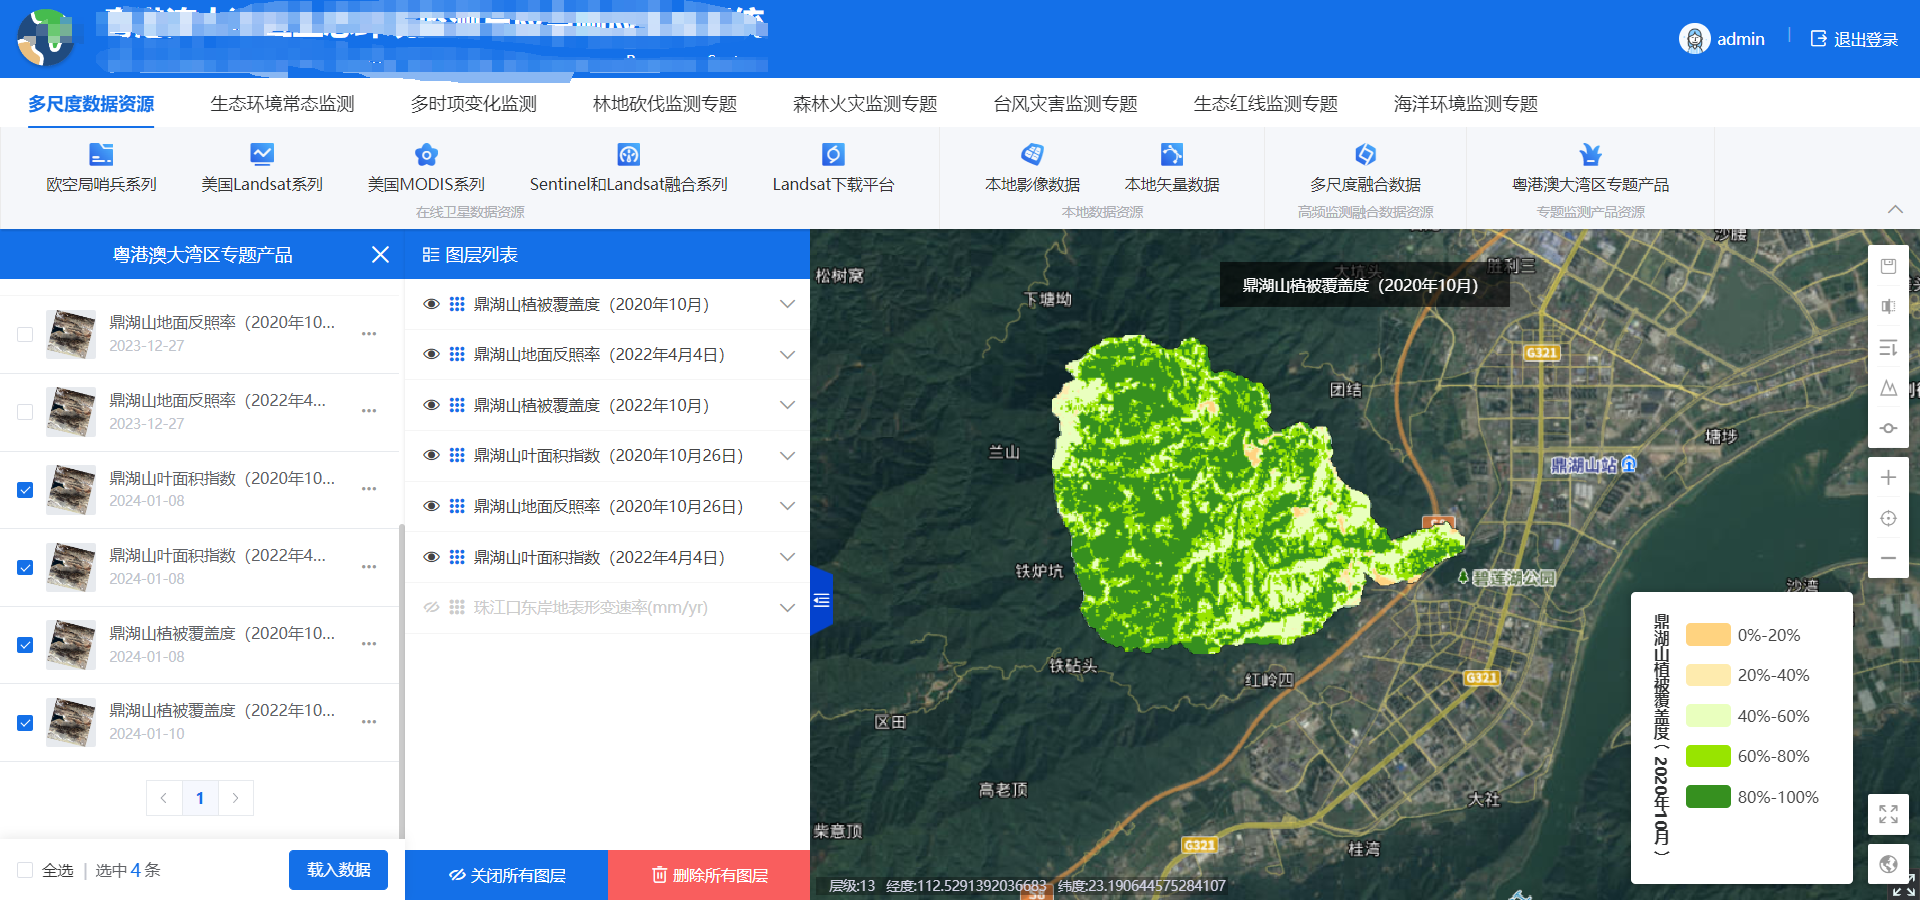Image resolution: width=1920 pixels, height=900 pixels.
Task: Click the map list tool icon
Action: click(x=1888, y=347)
